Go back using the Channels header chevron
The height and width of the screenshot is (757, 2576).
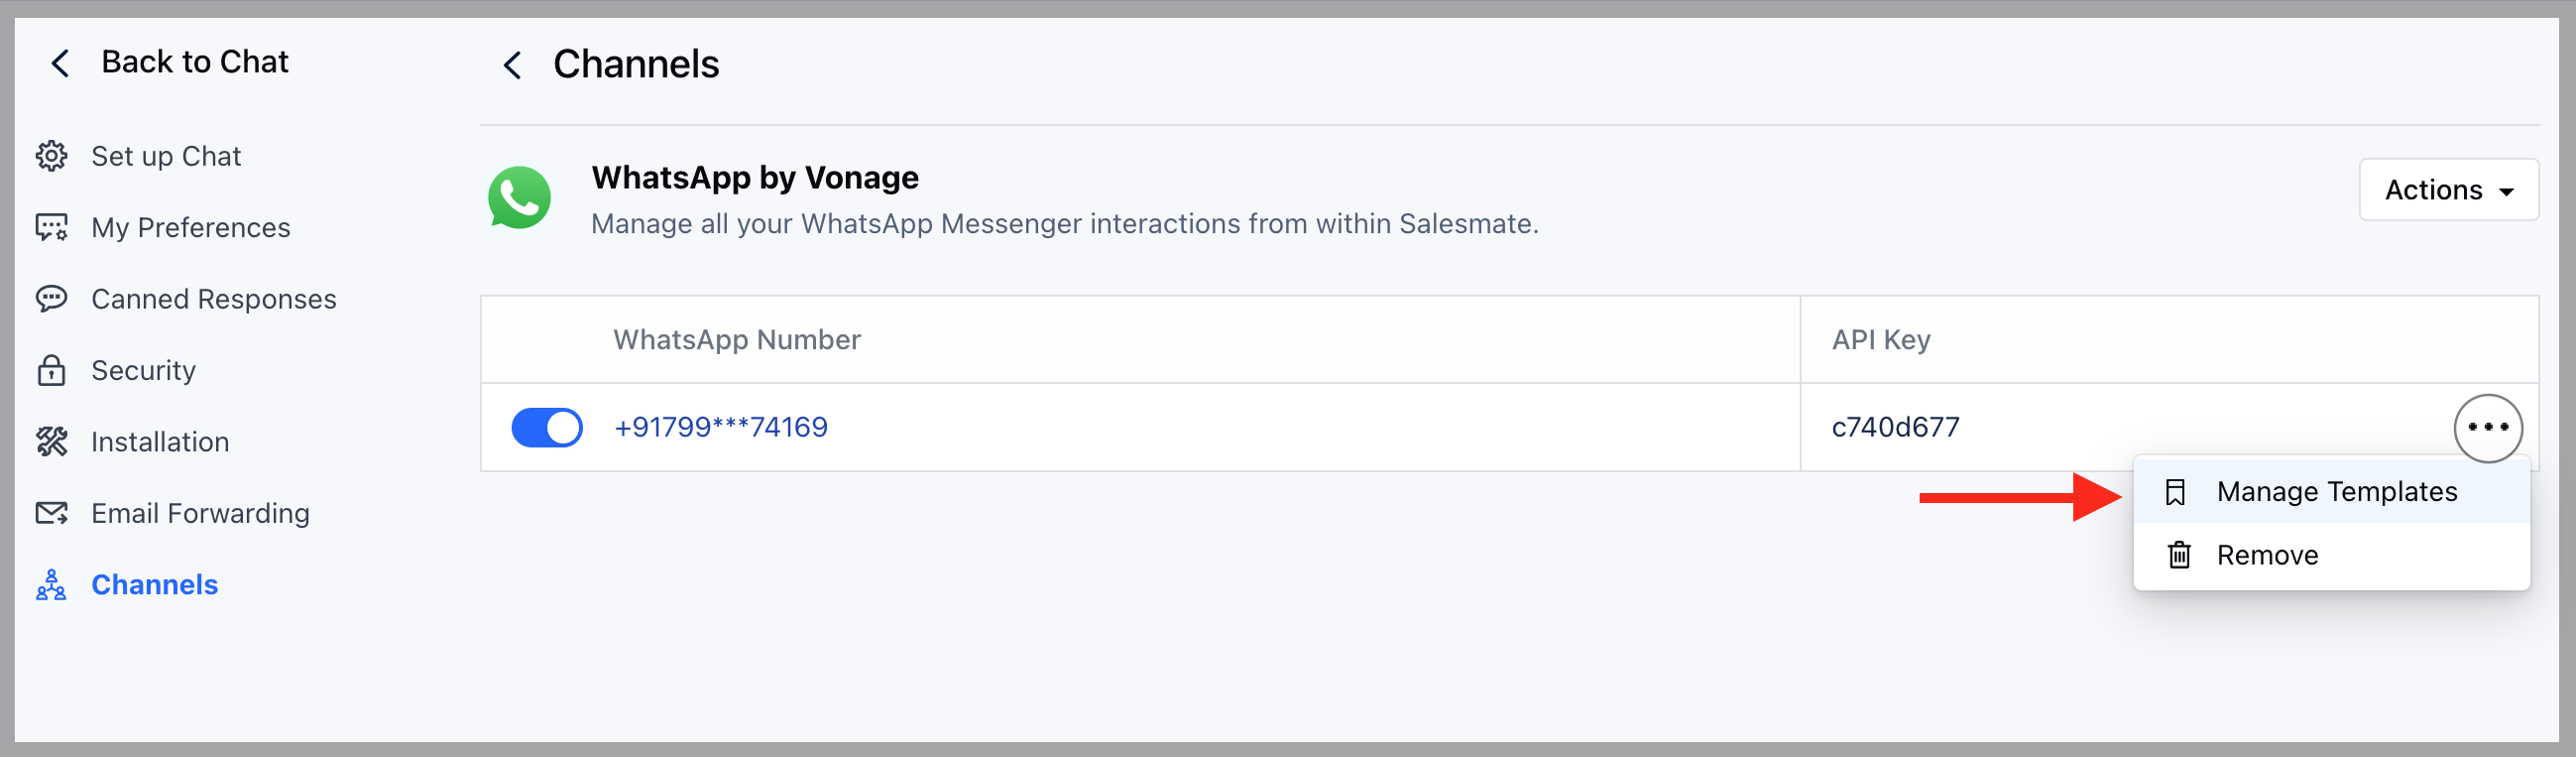512,65
